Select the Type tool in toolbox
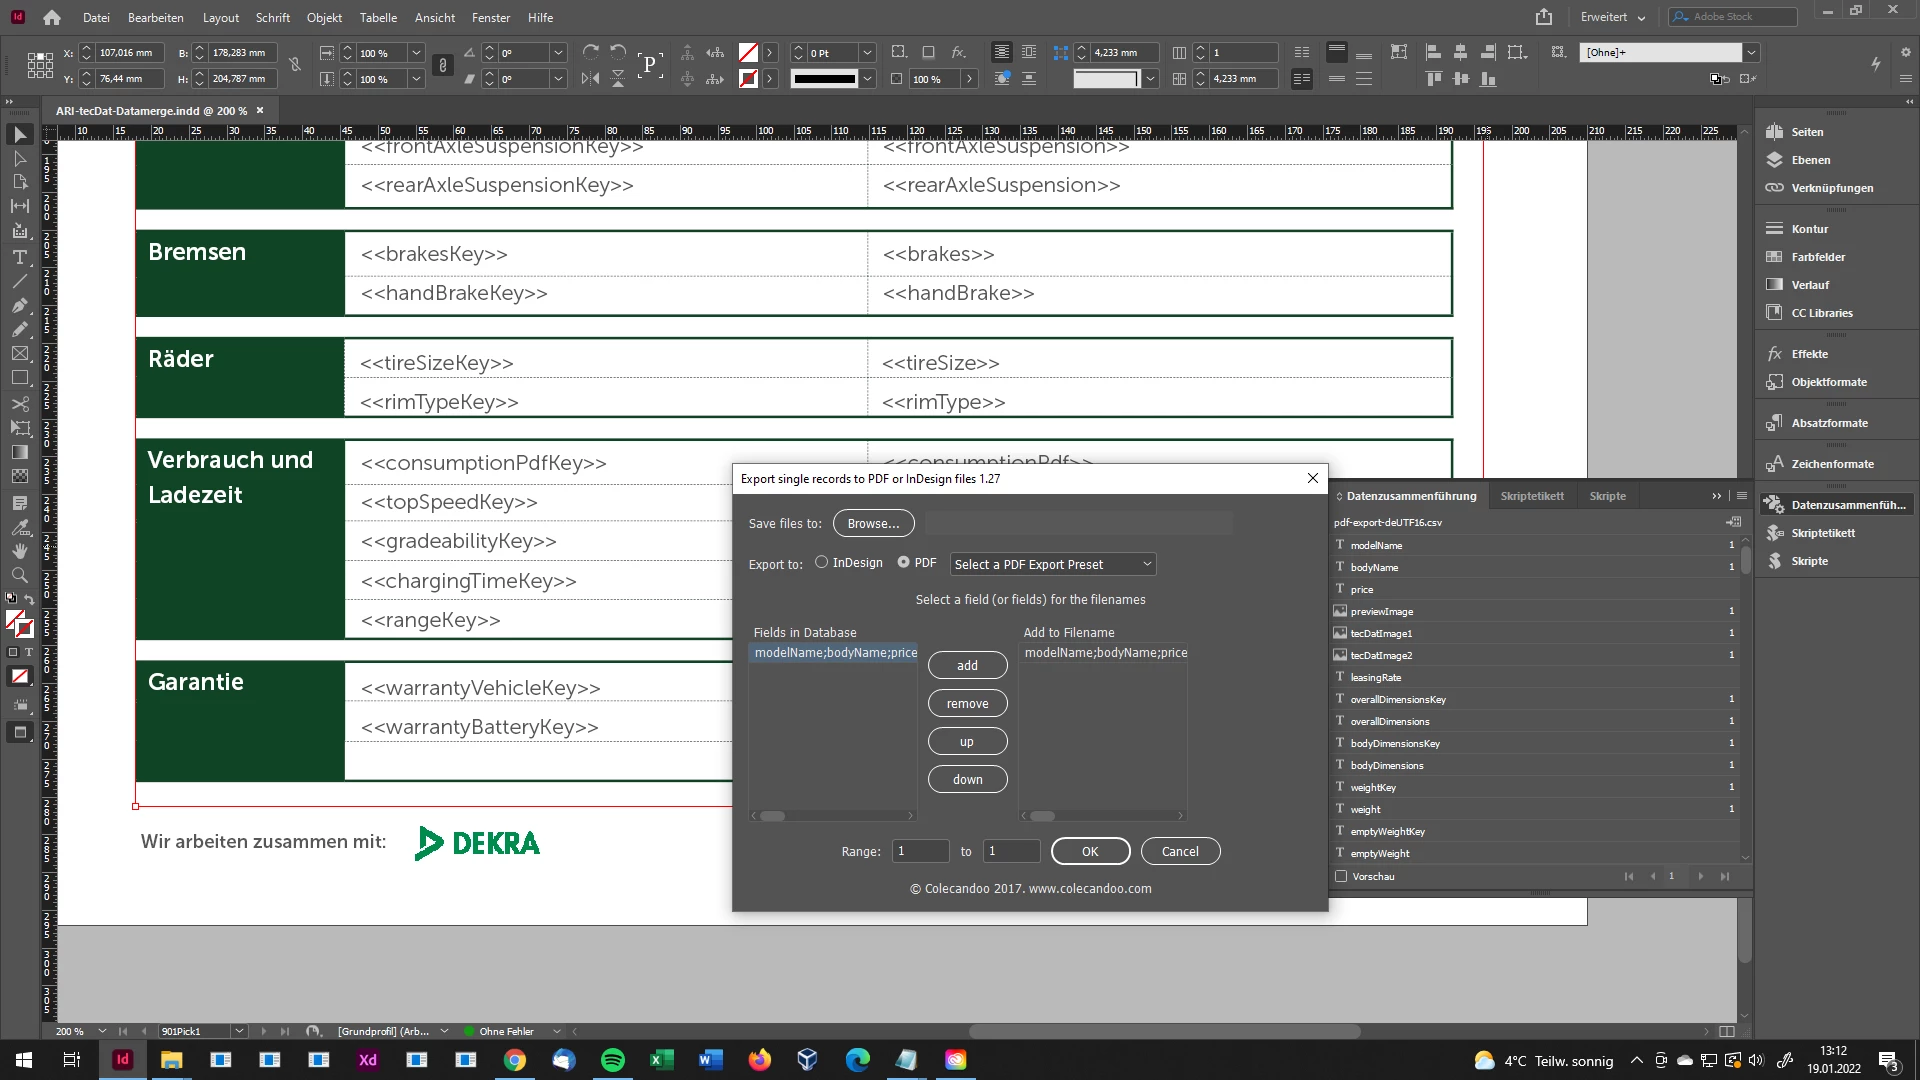This screenshot has width=1920, height=1080. tap(19, 257)
